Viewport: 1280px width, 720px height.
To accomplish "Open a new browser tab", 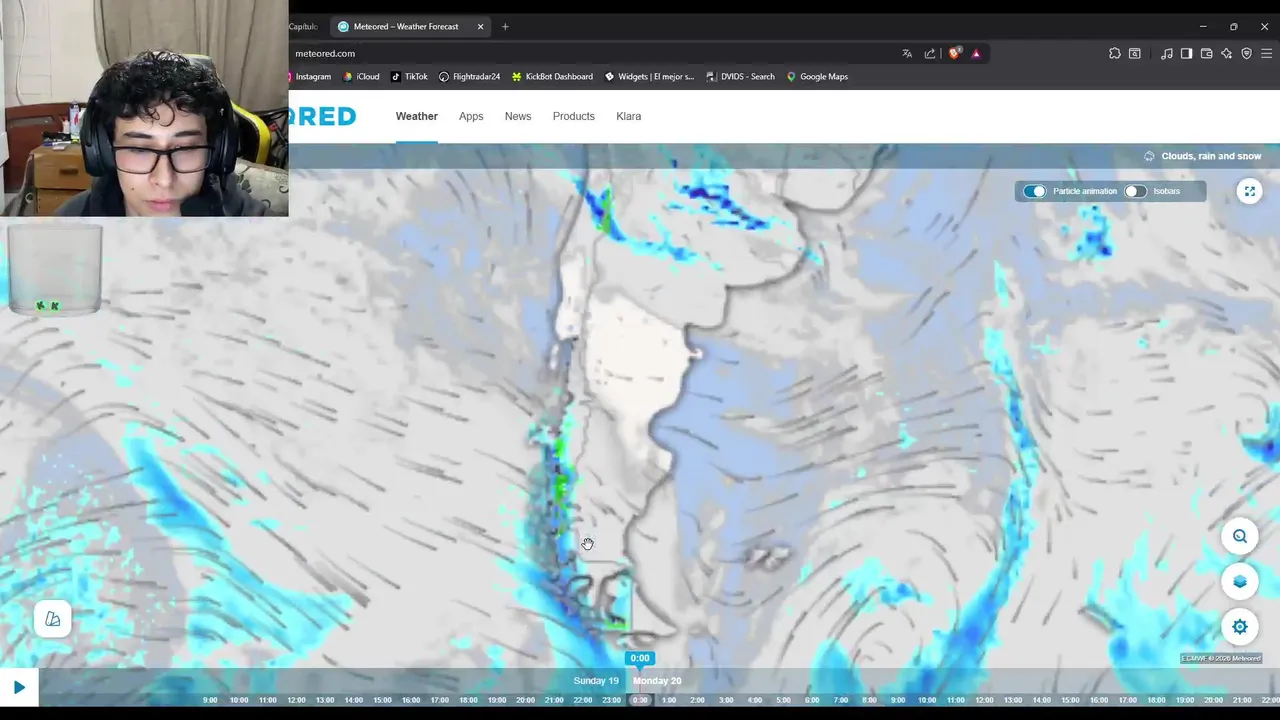I will (x=505, y=27).
